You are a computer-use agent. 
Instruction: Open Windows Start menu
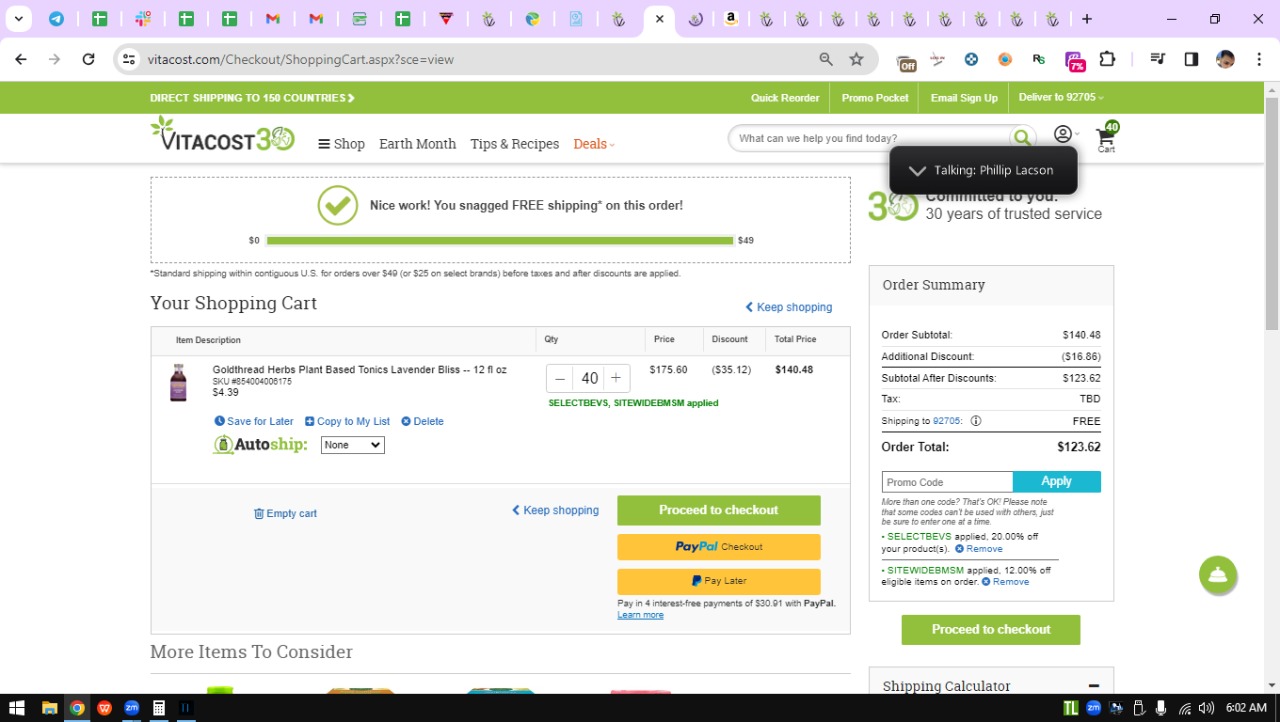click(17, 708)
